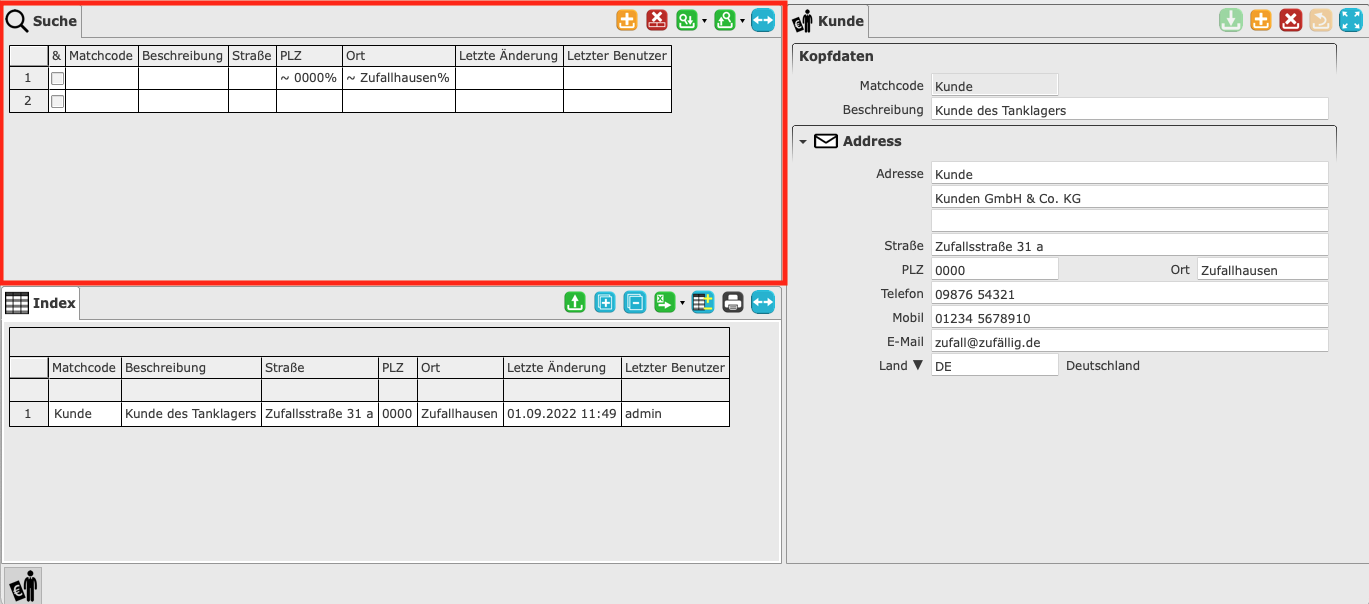The image size is (1369, 604).
Task: Click the blue collapse-all minus icon in Index
Action: click(635, 302)
